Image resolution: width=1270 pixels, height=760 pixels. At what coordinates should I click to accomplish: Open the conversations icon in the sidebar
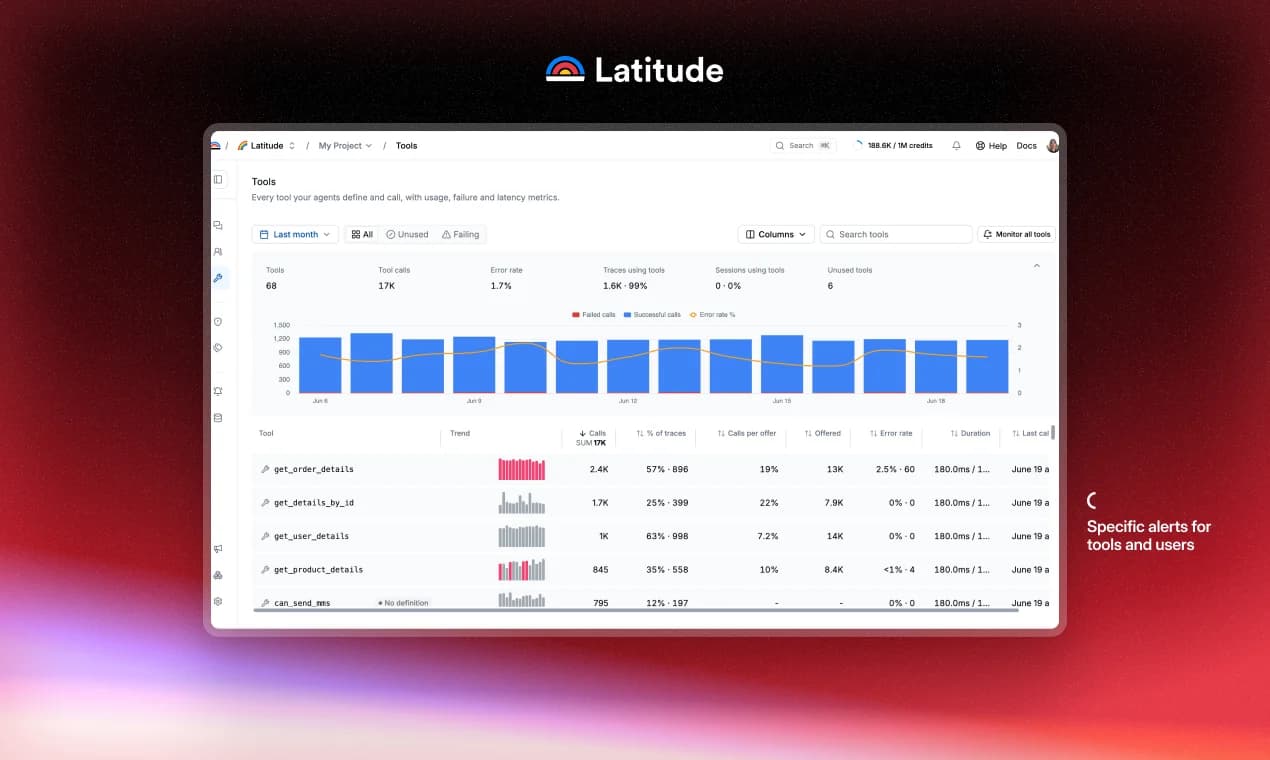(218, 226)
